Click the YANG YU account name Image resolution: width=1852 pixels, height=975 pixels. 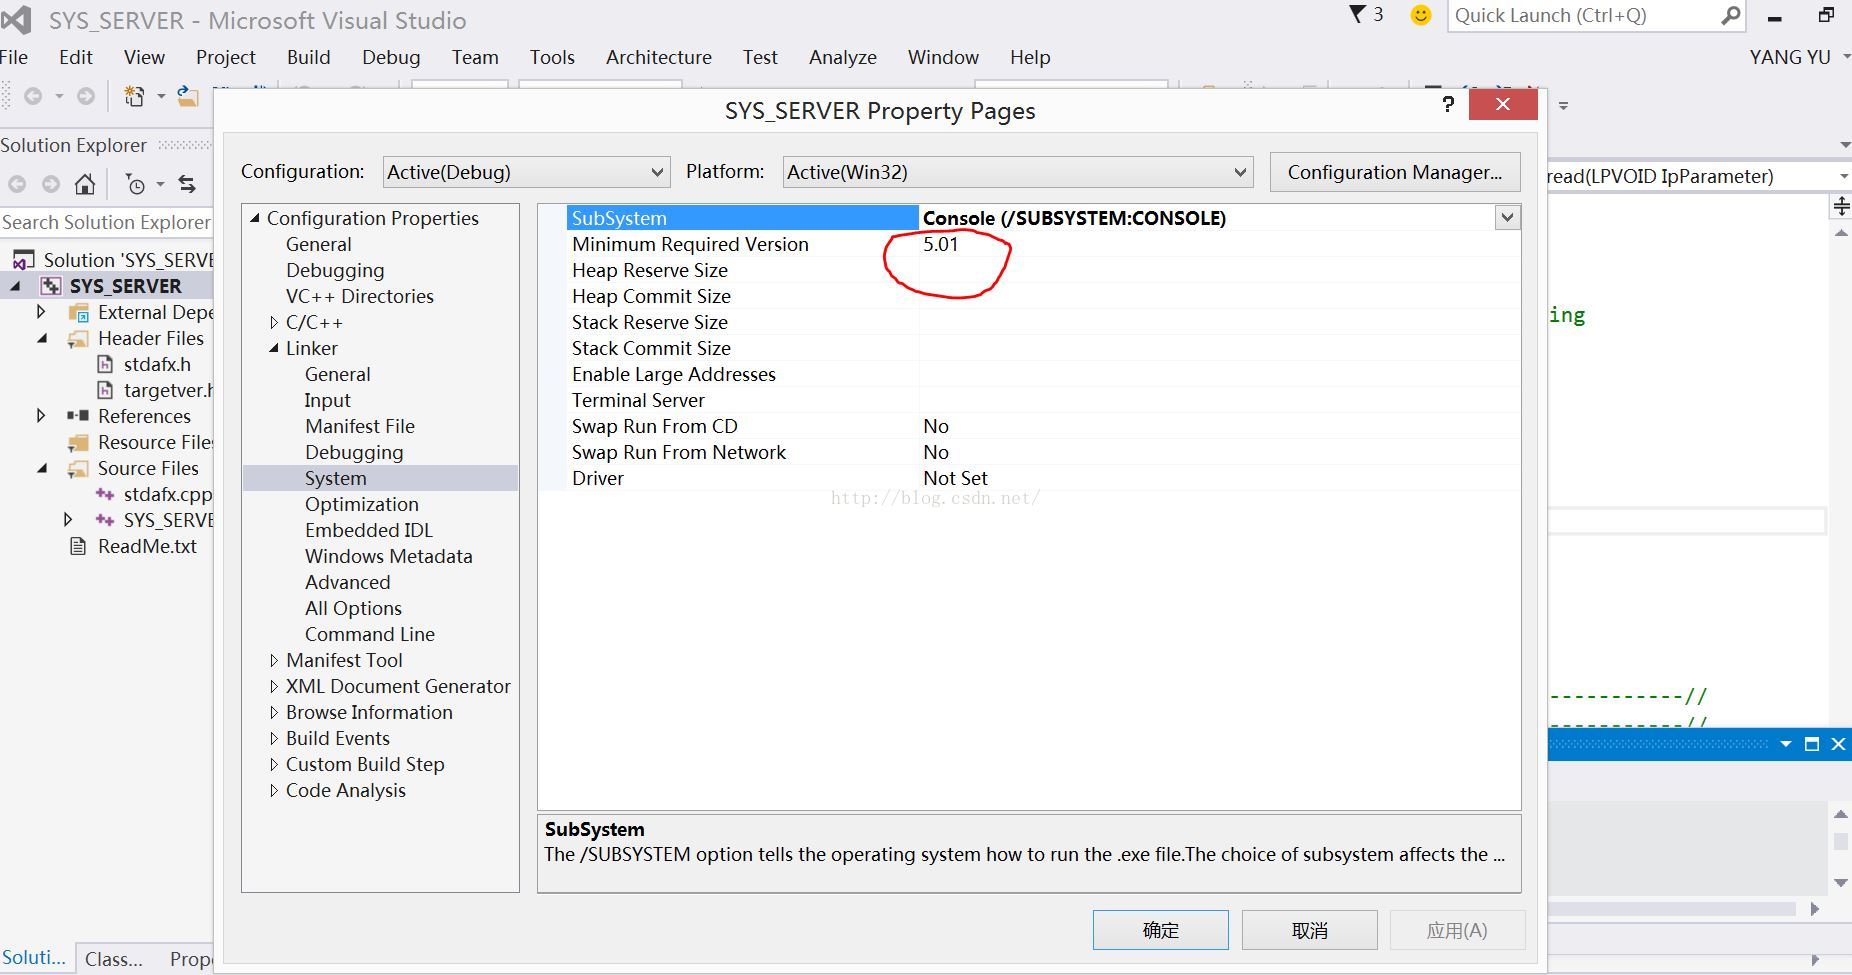coord(1790,57)
